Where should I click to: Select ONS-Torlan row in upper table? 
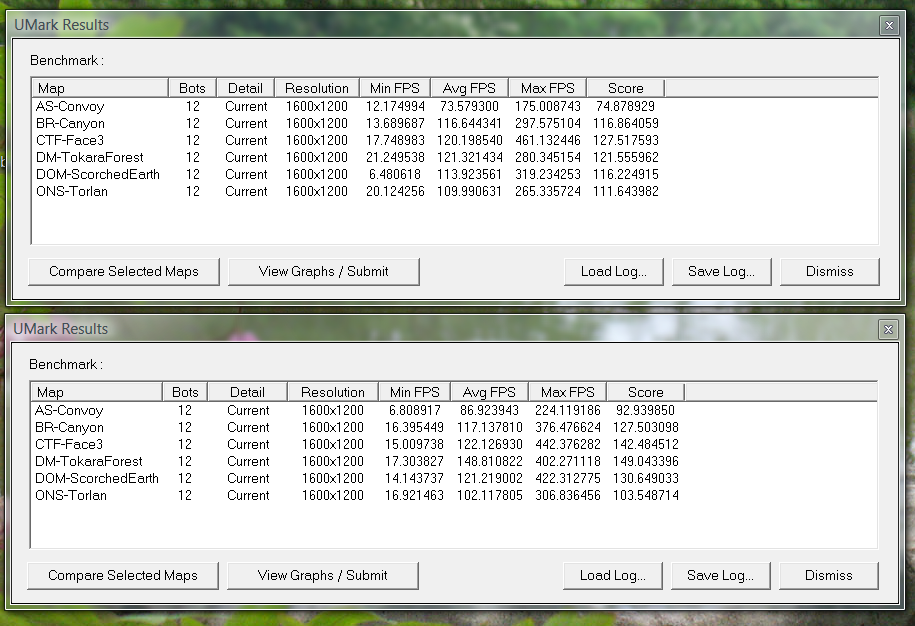pos(347,191)
